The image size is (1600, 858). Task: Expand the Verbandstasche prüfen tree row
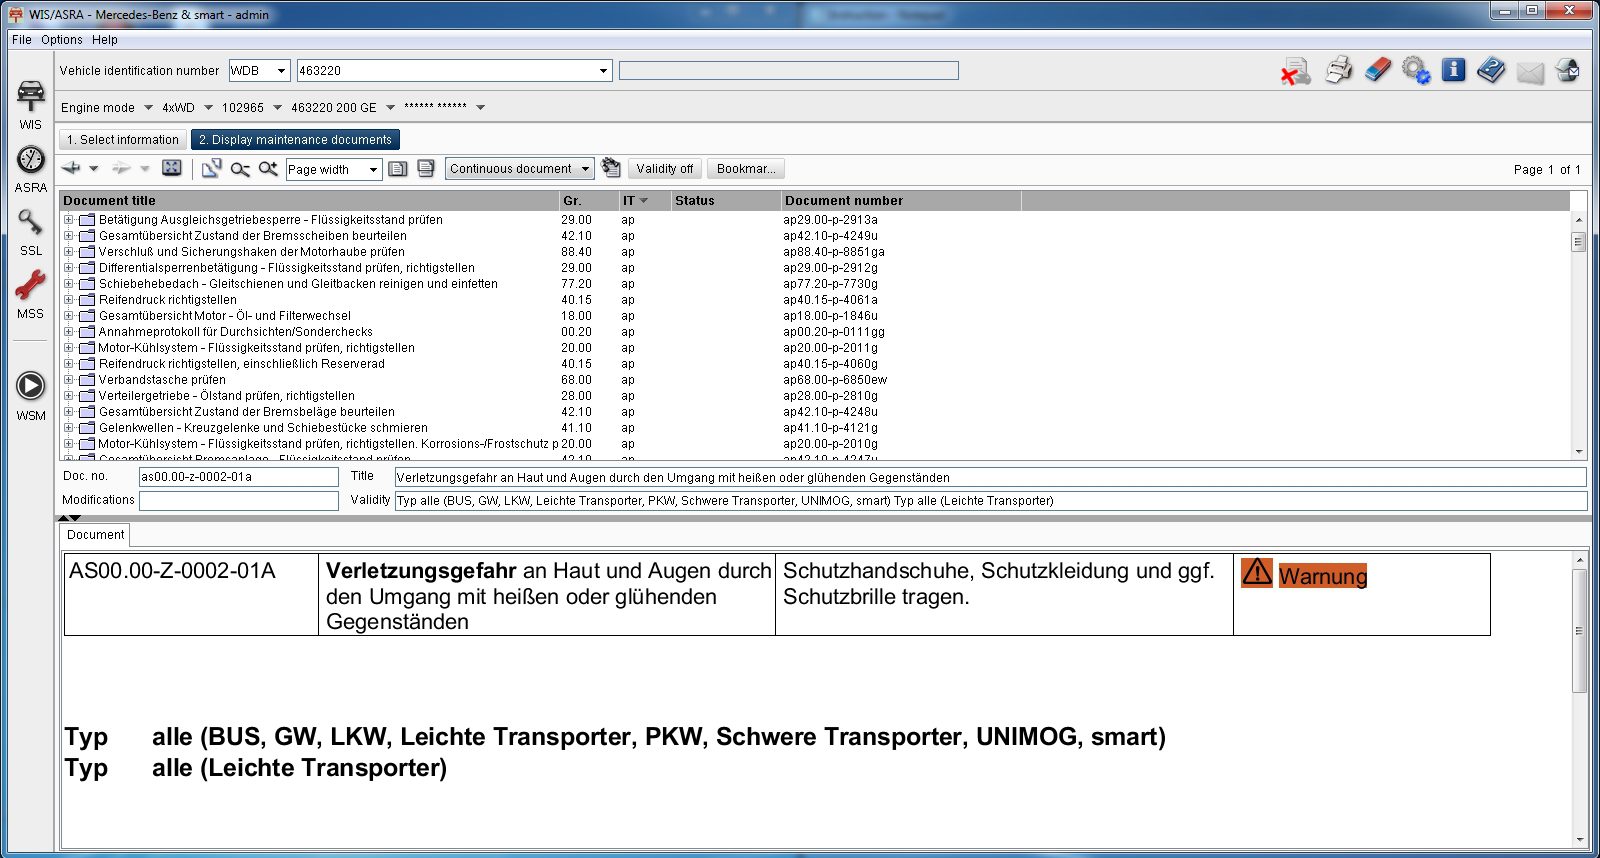69,380
